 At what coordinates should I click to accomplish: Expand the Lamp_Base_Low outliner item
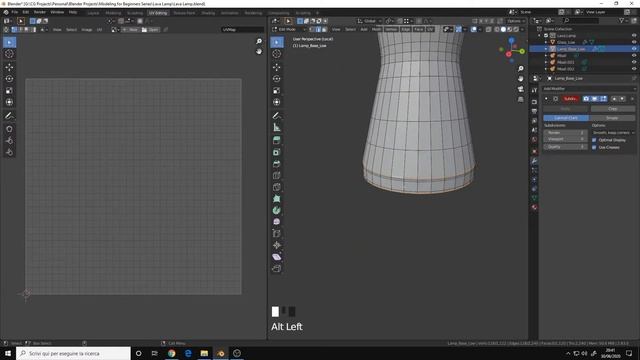[x=546, y=49]
